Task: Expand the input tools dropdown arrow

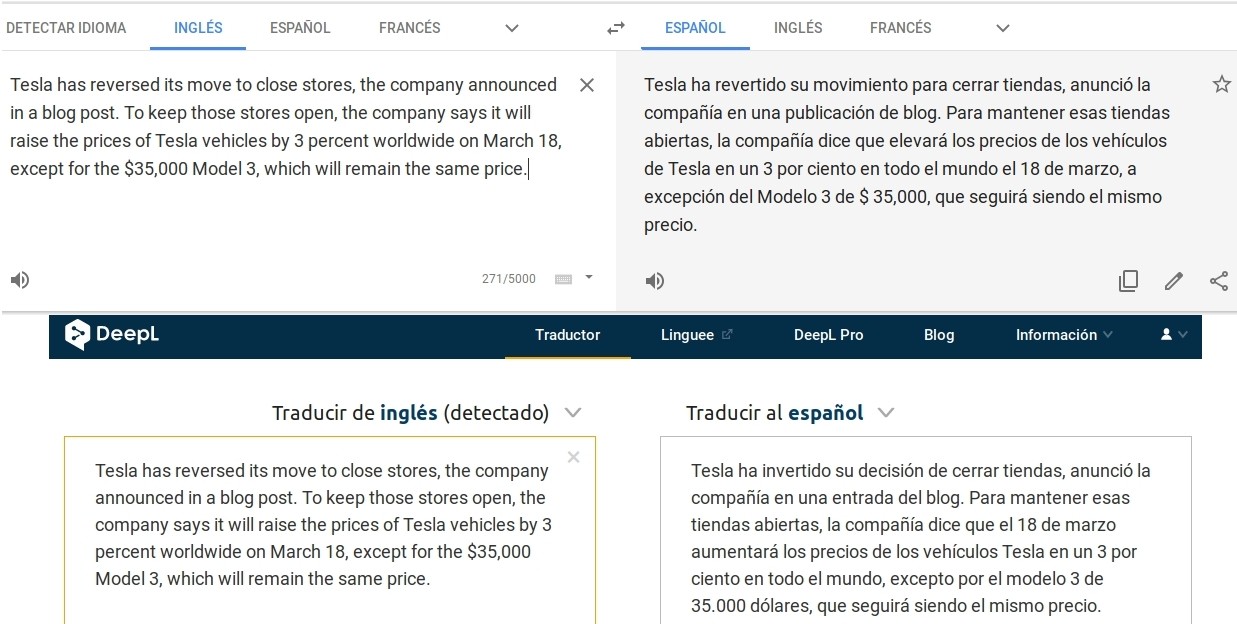Action: [x=589, y=277]
